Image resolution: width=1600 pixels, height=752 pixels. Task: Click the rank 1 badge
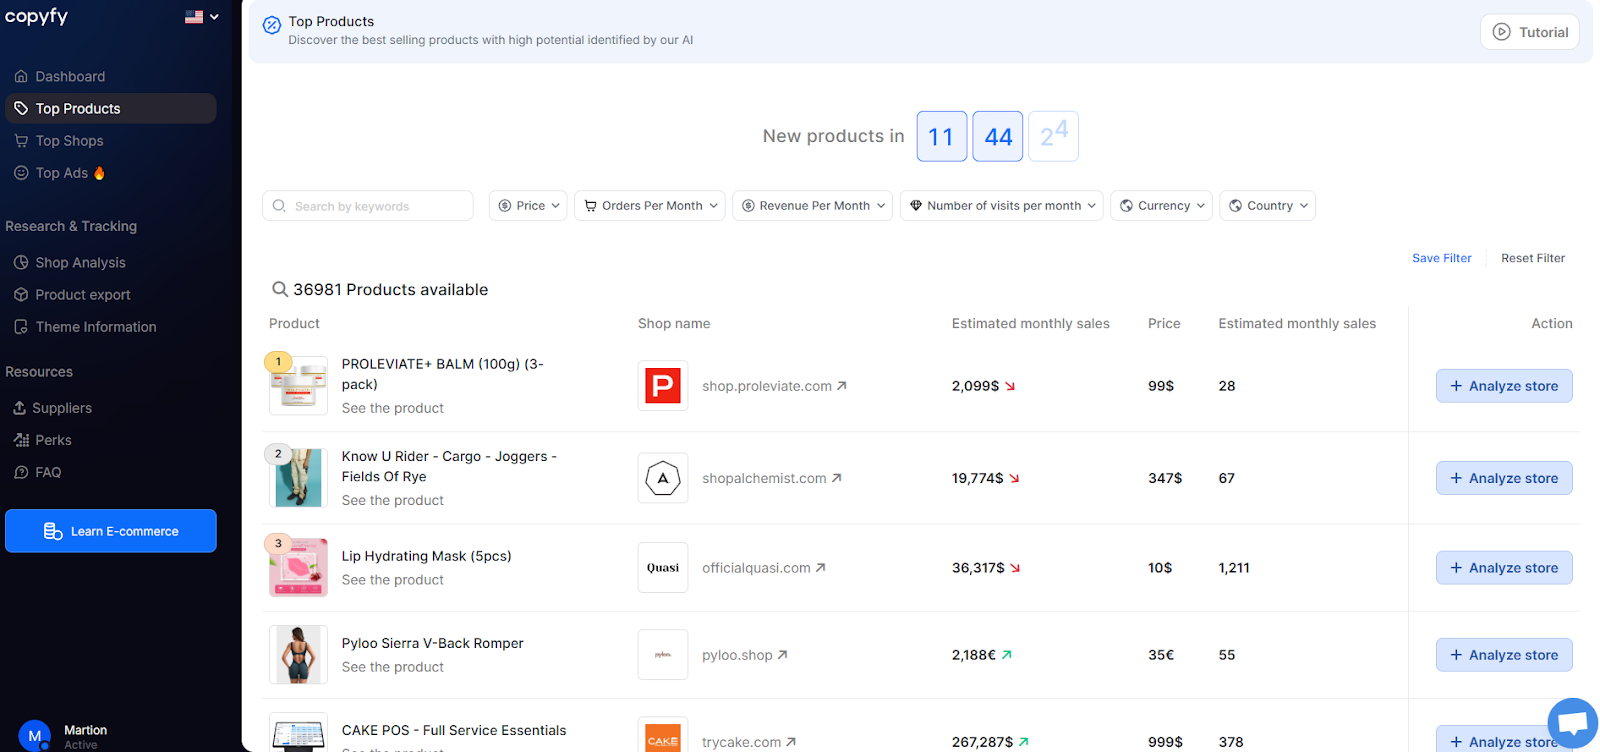tap(278, 361)
